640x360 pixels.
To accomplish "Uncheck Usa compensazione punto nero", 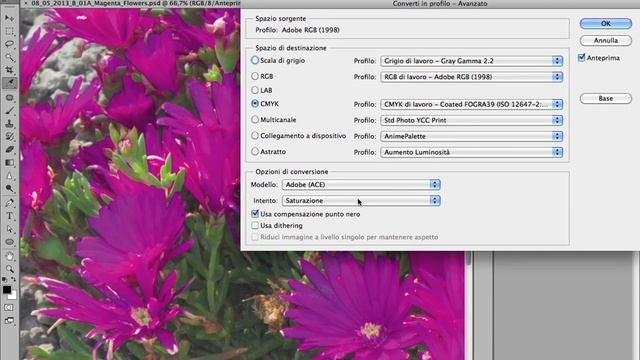I will click(x=255, y=213).
